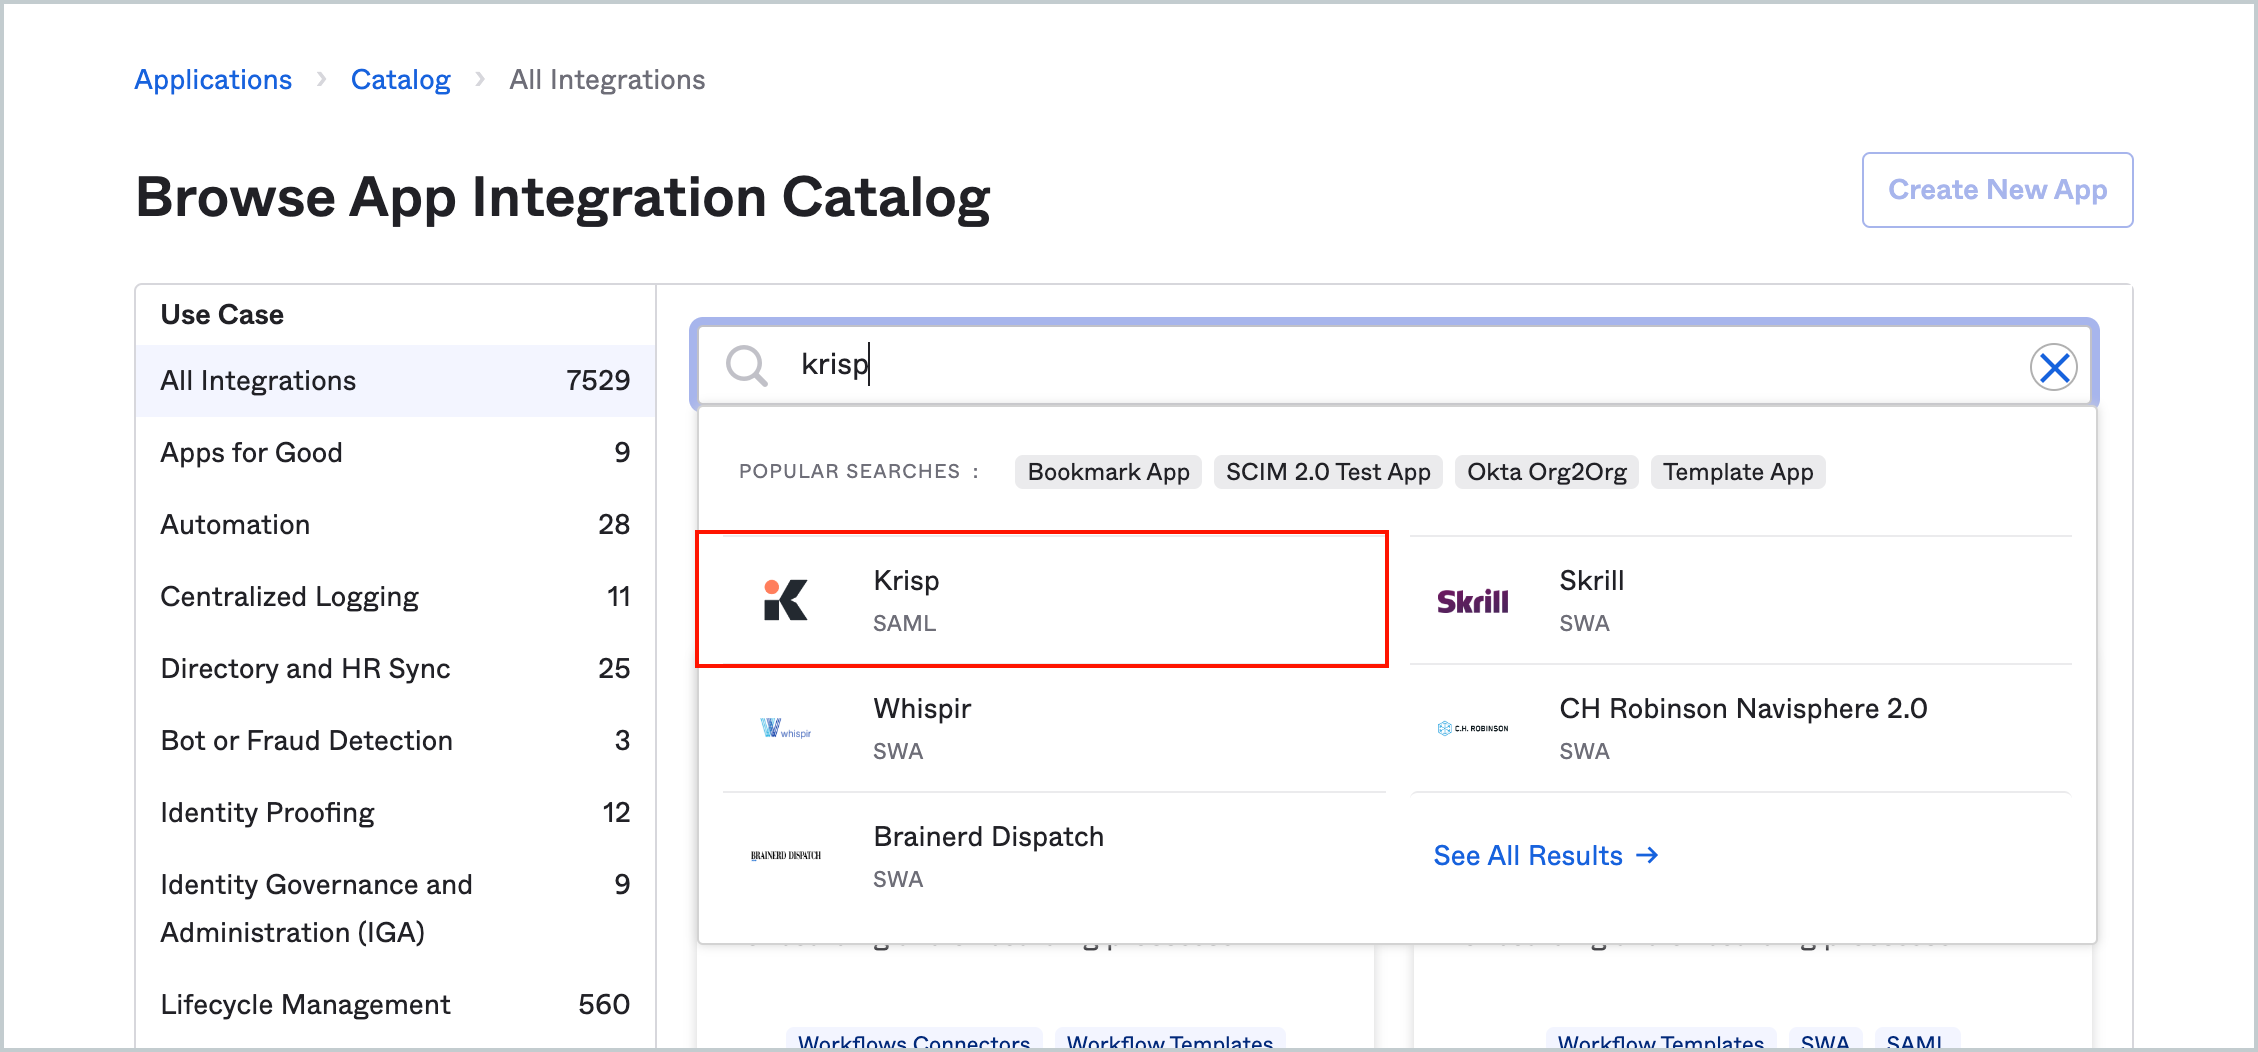This screenshot has height=1052, width=2258.
Task: Select the Template App popular search
Action: click(1738, 472)
